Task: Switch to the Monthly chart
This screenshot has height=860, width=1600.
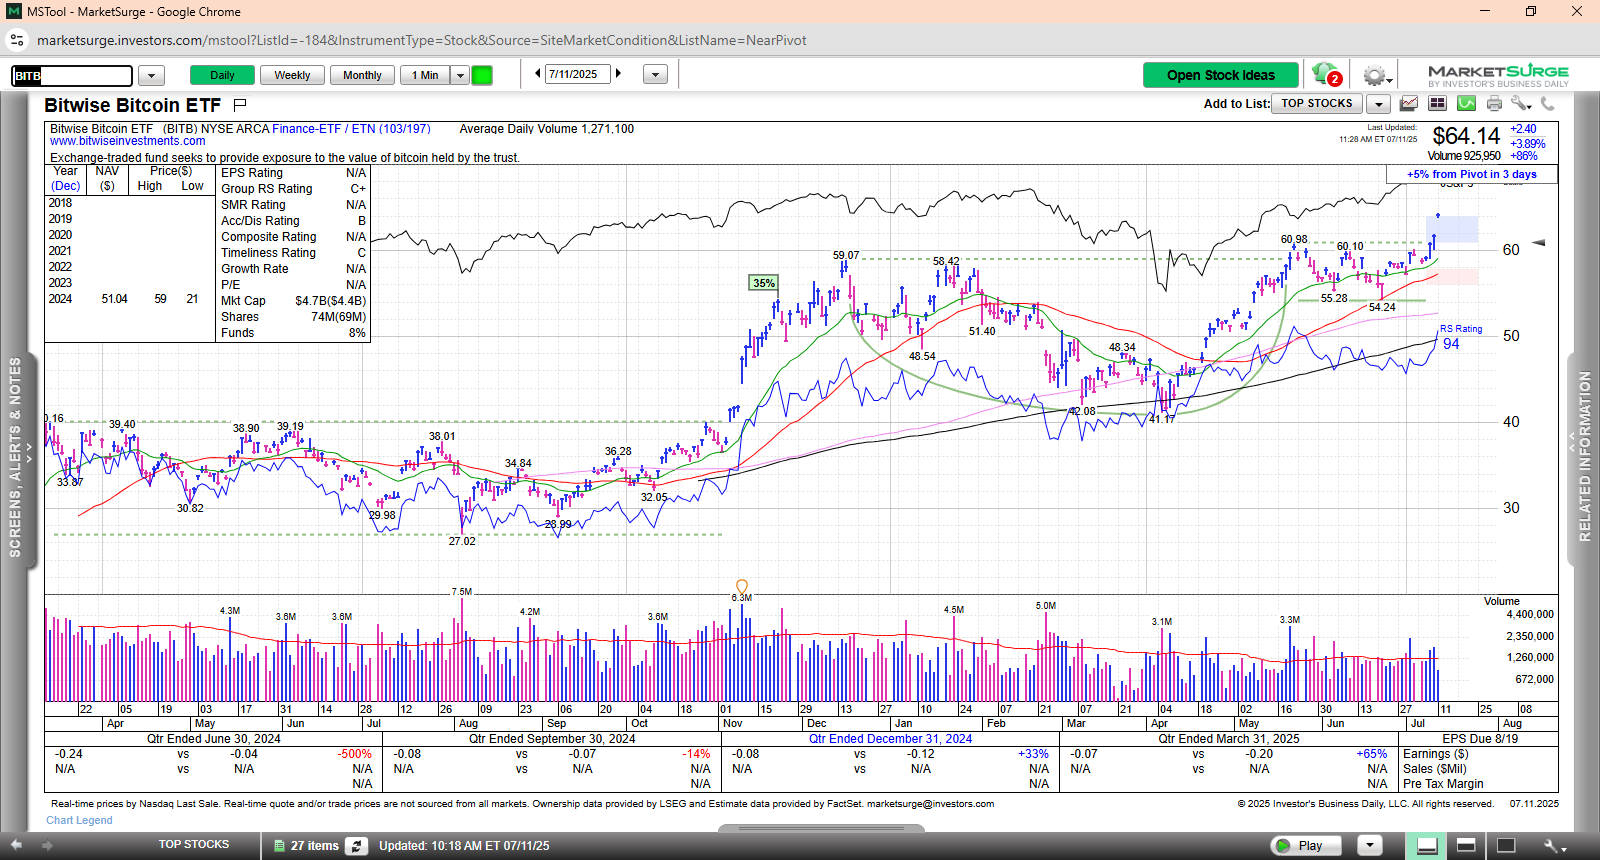Action: pyautogui.click(x=362, y=75)
